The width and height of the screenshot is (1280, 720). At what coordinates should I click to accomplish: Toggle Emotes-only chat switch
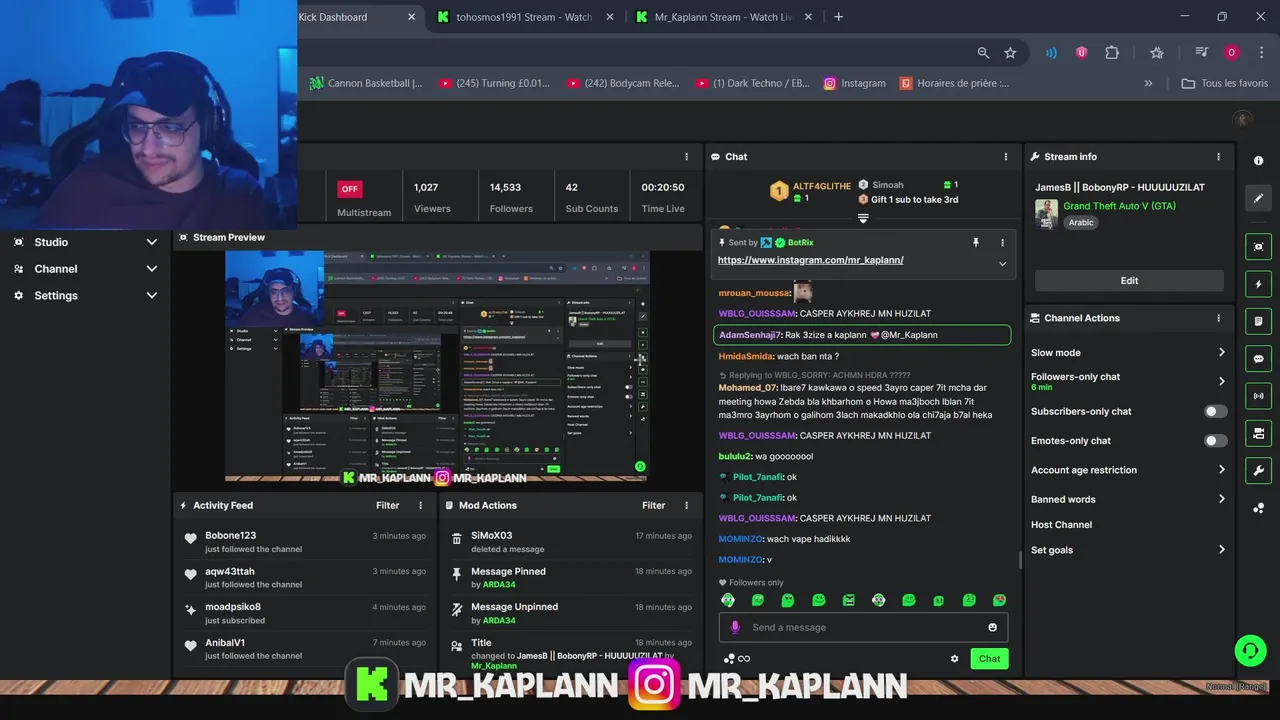click(x=1215, y=440)
